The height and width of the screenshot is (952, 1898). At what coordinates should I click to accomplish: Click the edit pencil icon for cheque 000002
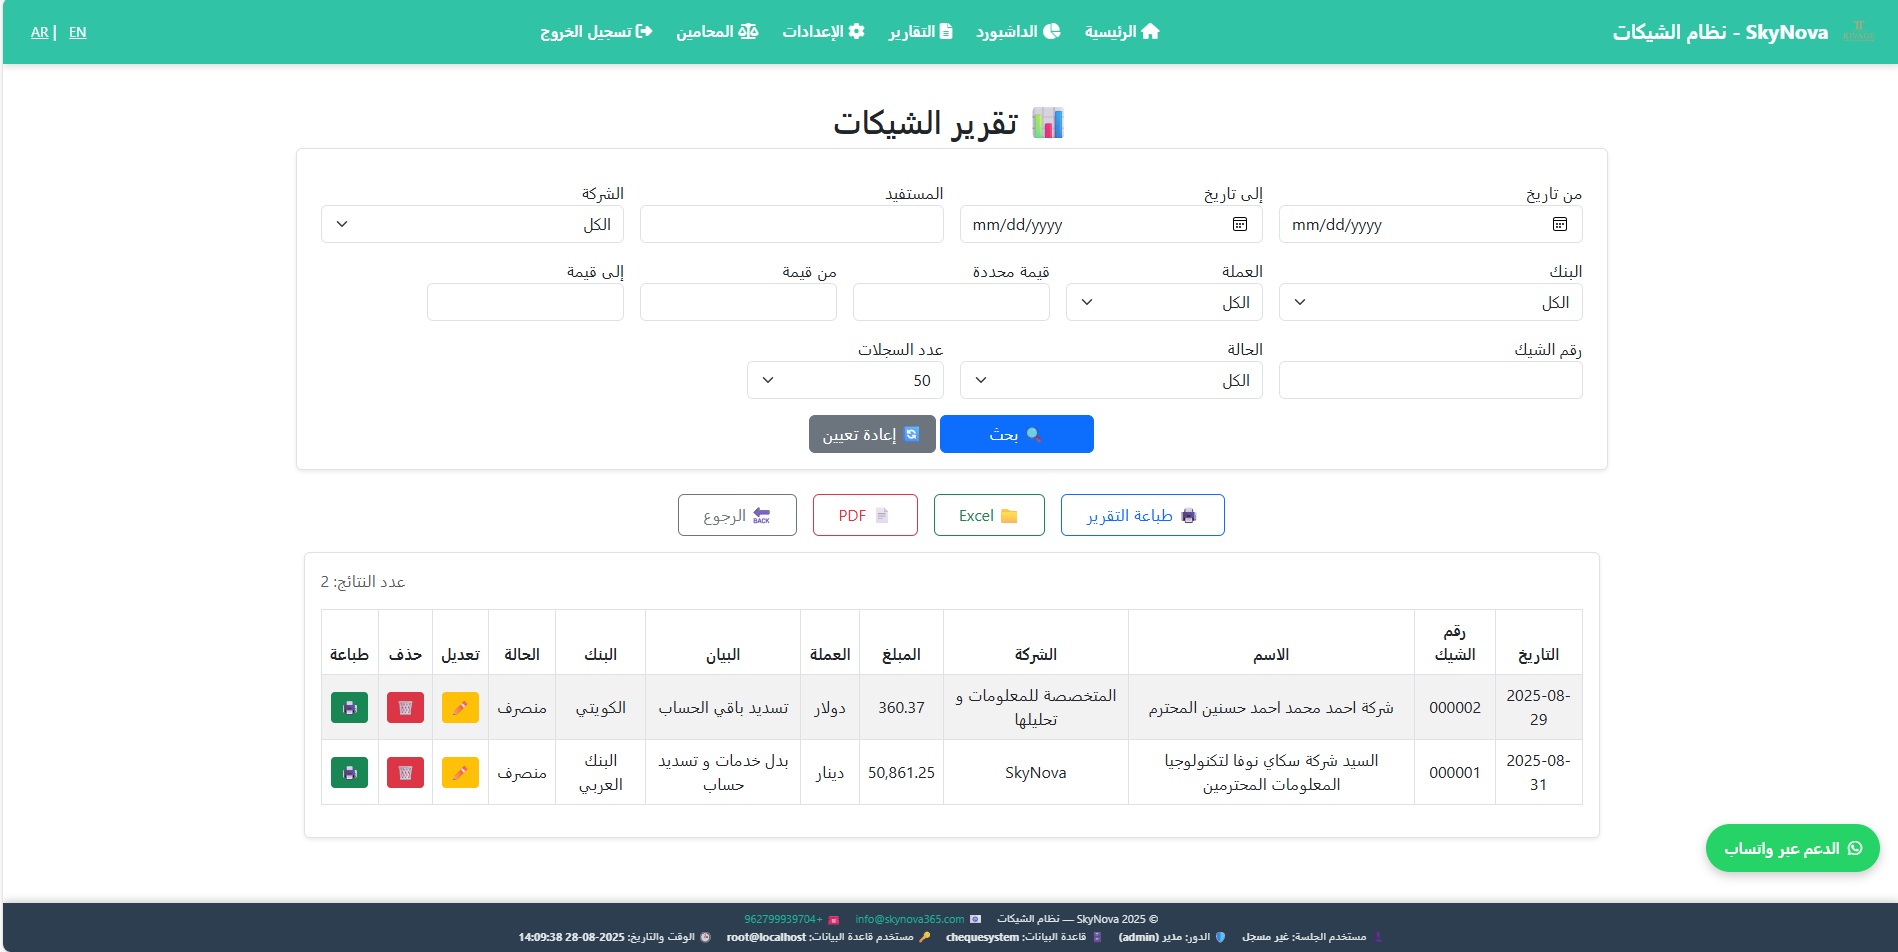[460, 708]
